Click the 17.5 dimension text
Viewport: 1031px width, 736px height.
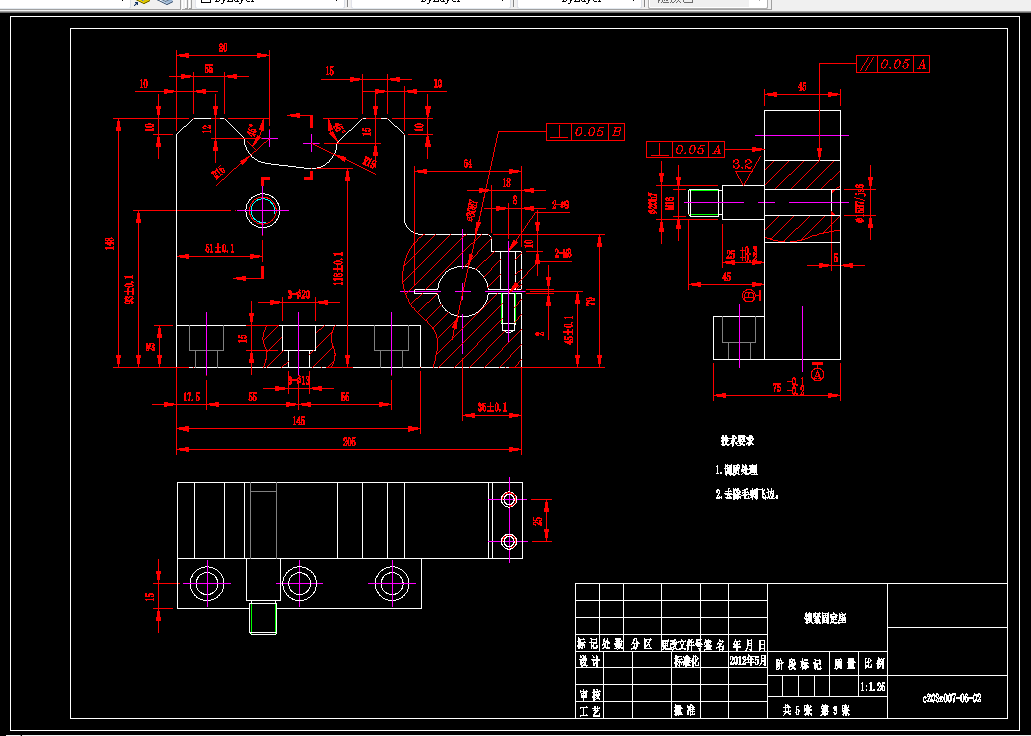(192, 397)
